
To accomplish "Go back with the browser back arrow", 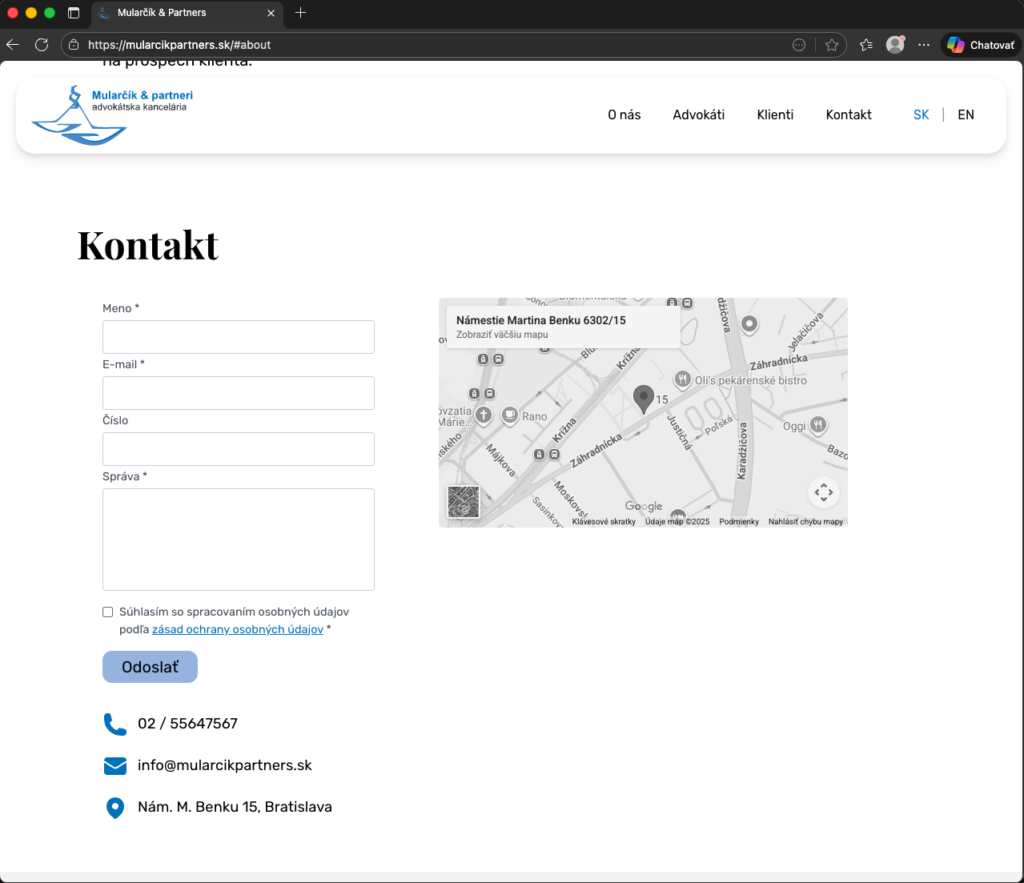I will [x=13, y=45].
